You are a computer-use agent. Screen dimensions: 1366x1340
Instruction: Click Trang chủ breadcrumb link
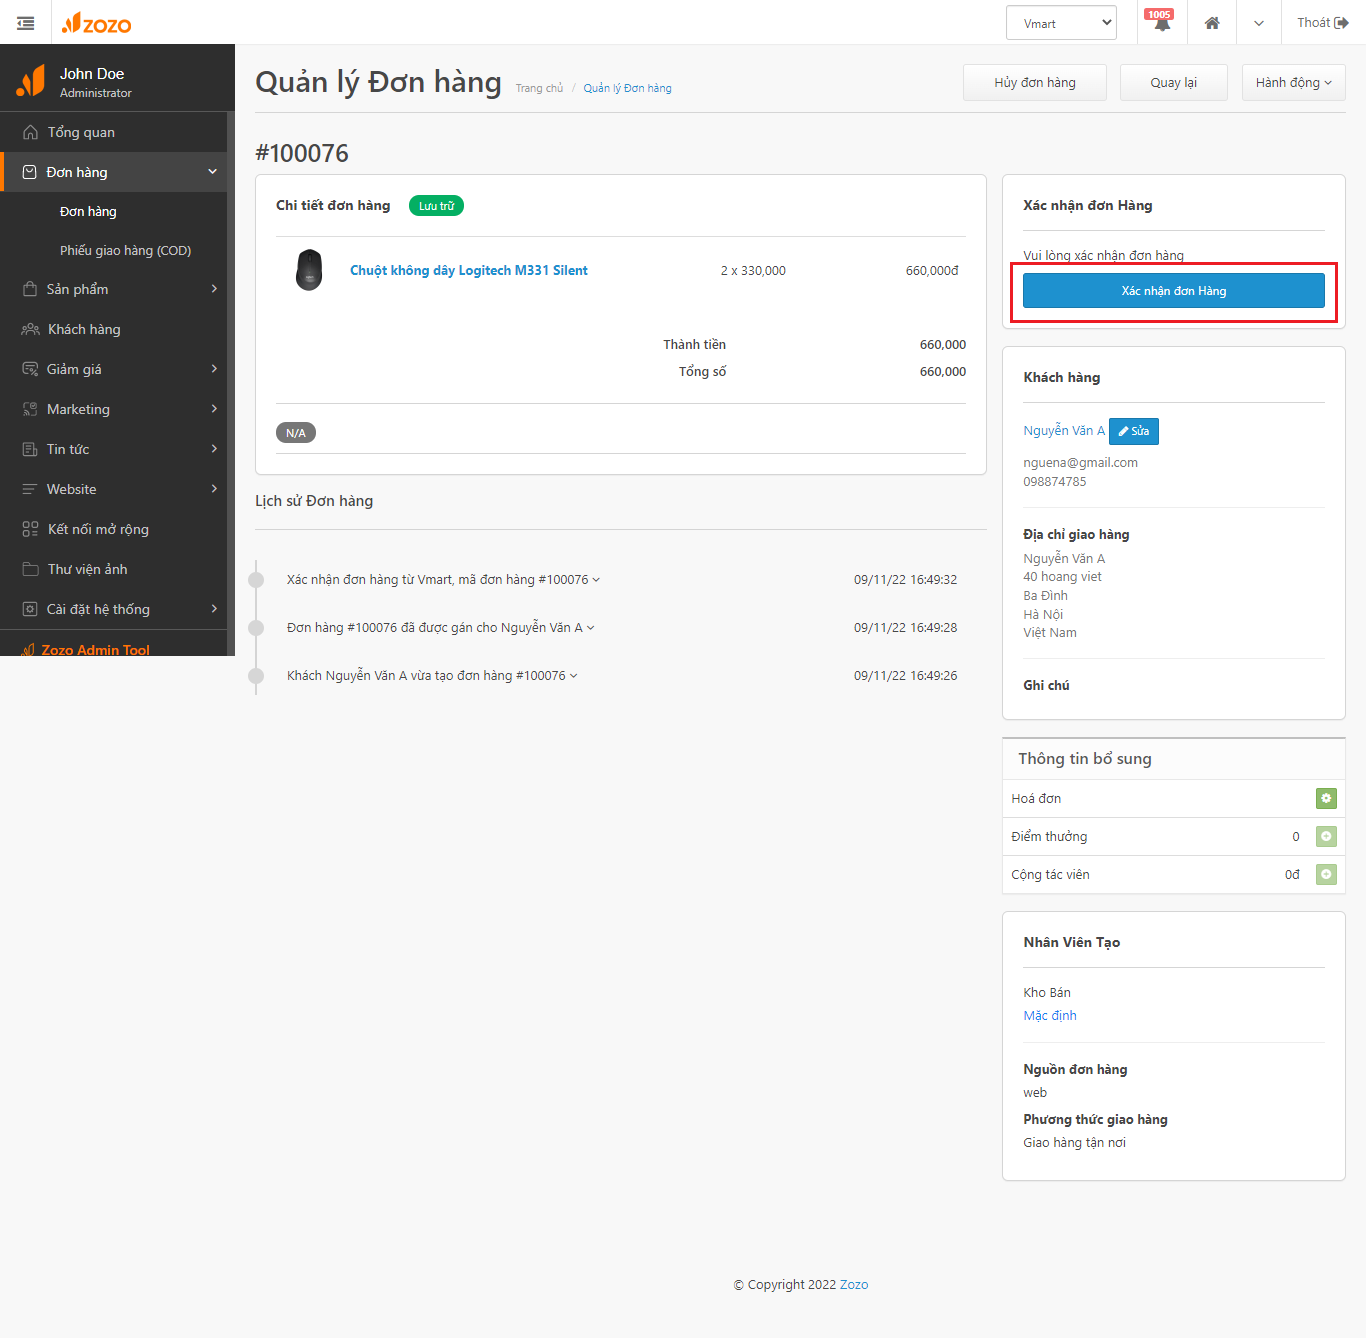click(539, 88)
